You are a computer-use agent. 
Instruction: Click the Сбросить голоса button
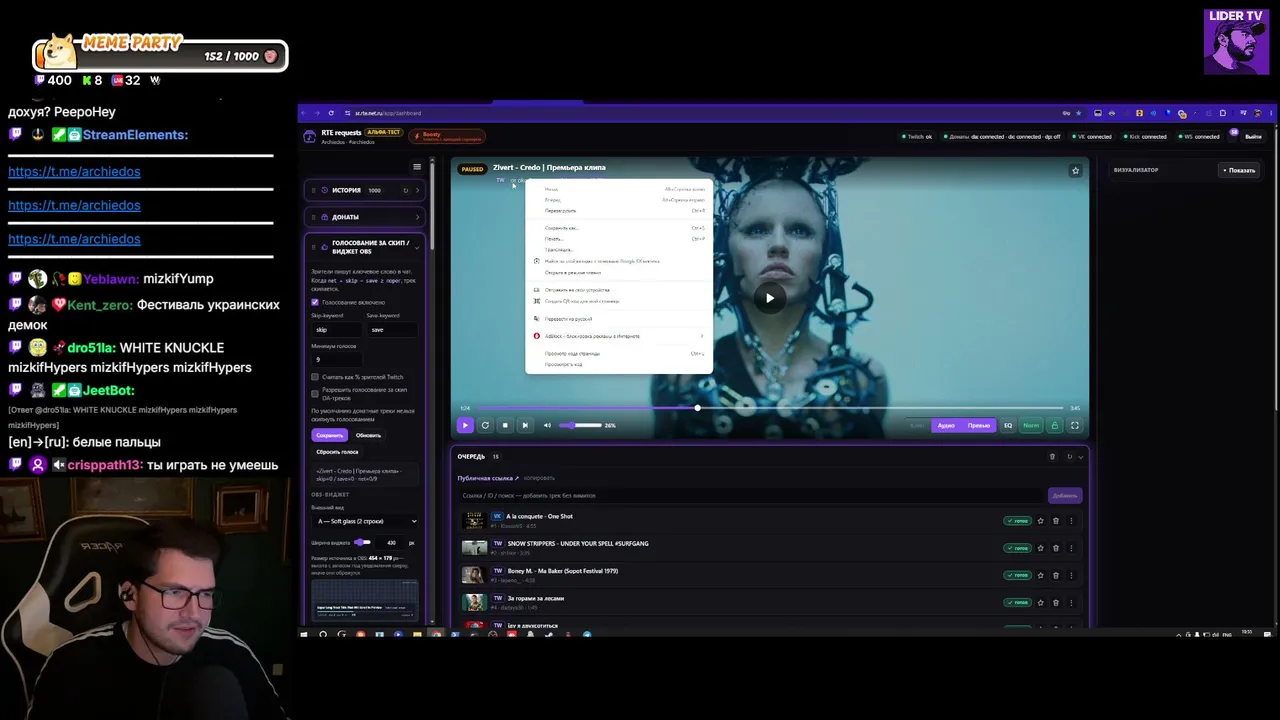click(x=337, y=452)
